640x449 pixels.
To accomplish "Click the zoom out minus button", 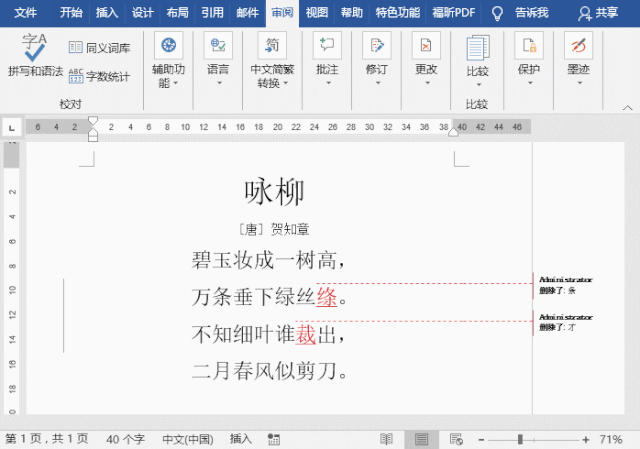I will click(481, 440).
